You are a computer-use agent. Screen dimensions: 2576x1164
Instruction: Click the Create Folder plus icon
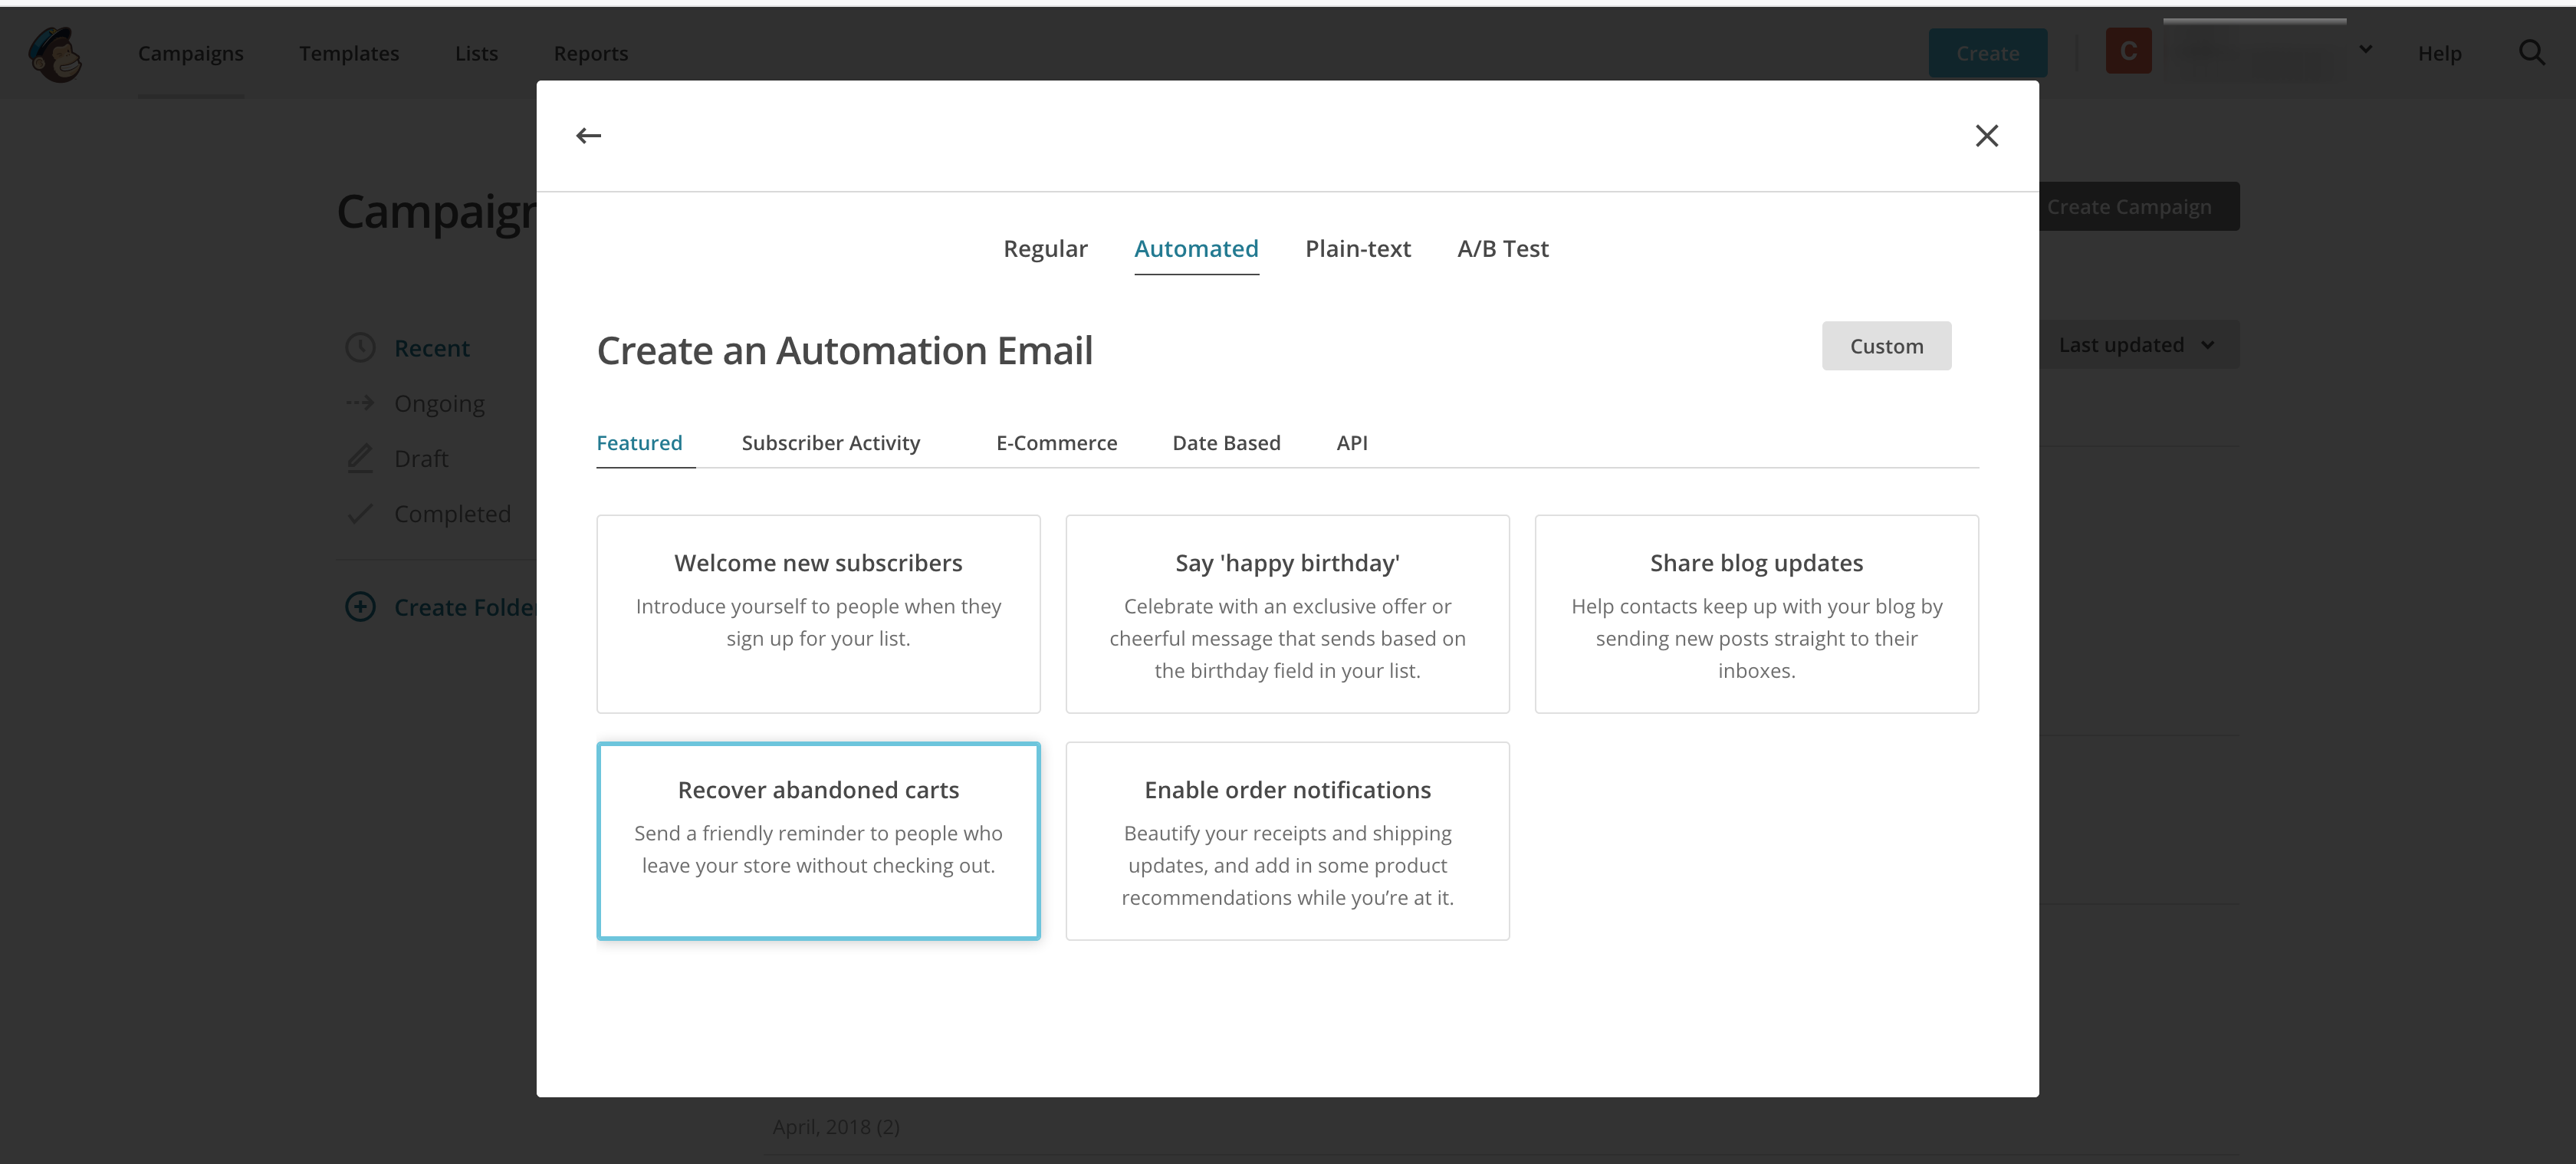[x=360, y=607]
